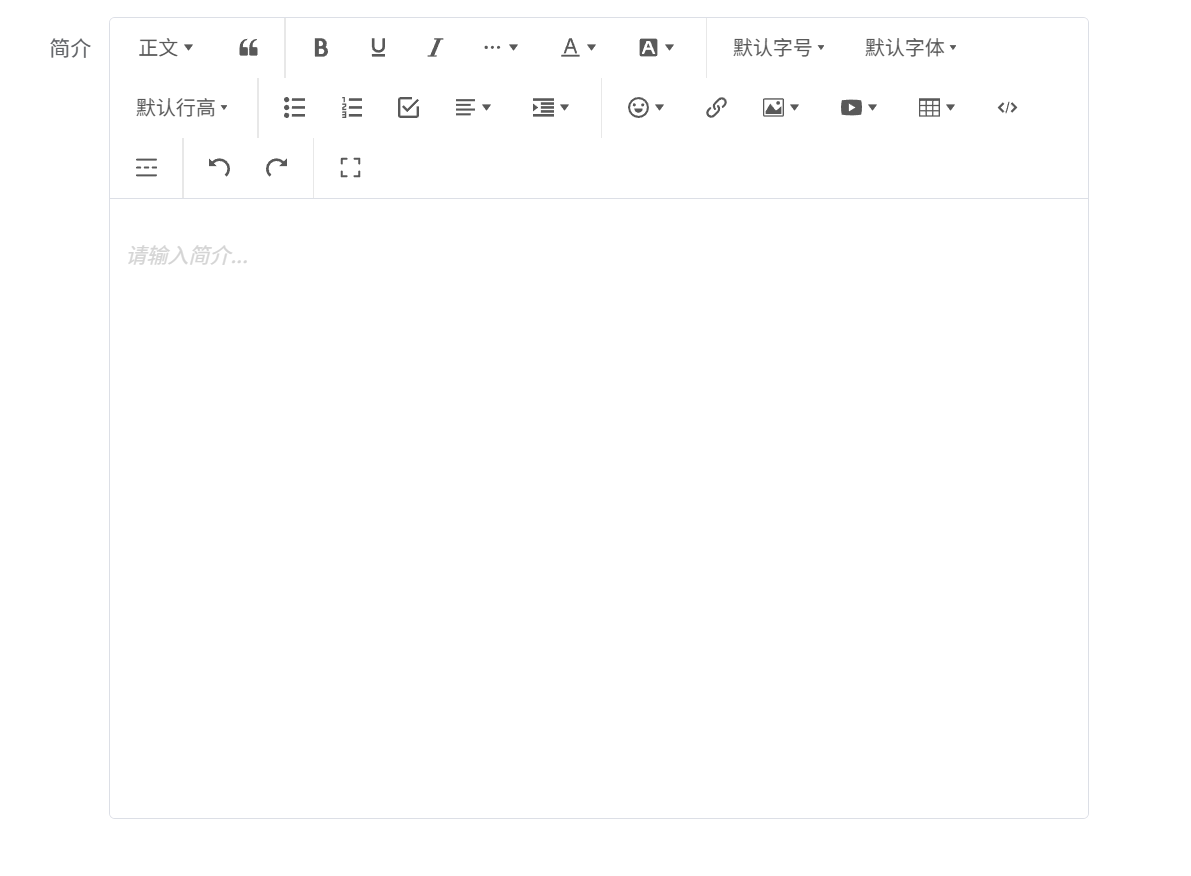The width and height of the screenshot is (1191, 876).
Task: Enter fullscreen editor mode
Action: point(350,168)
